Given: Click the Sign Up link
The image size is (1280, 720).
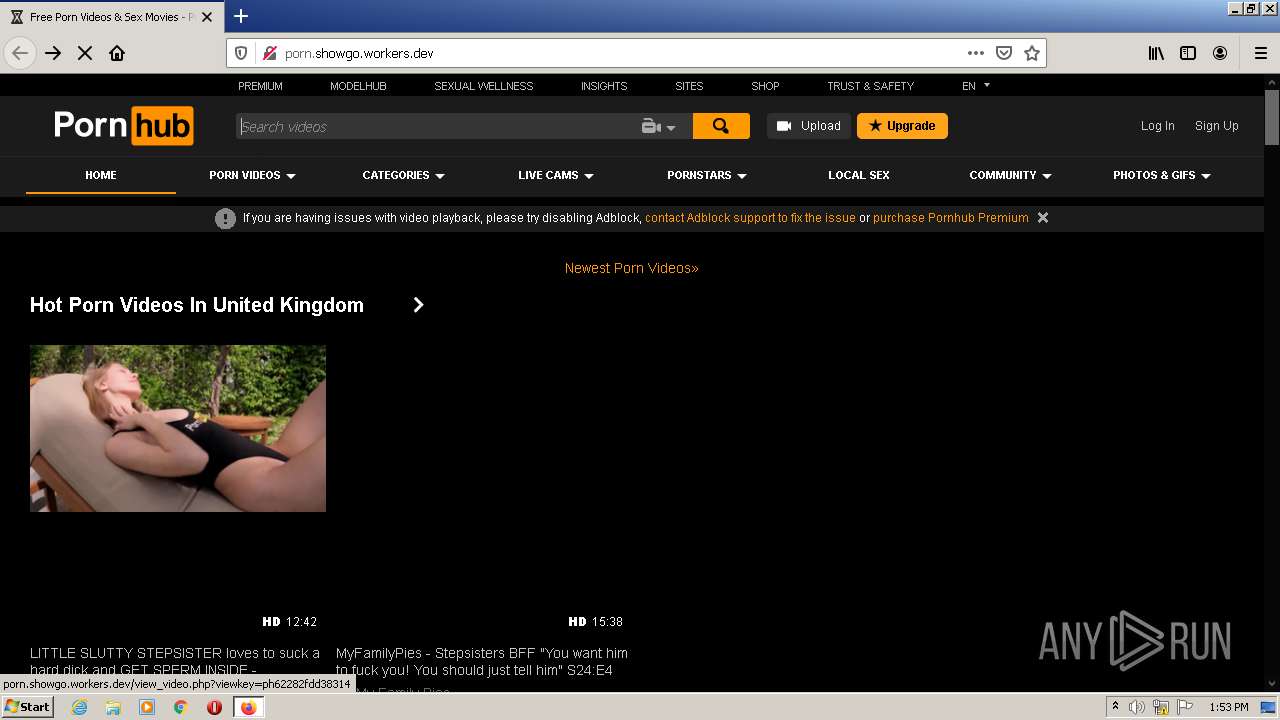Looking at the screenshot, I should coord(1216,126).
